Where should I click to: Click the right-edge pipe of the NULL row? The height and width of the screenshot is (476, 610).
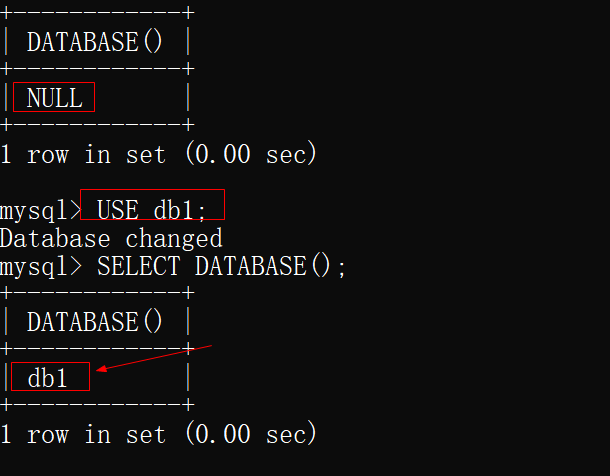pos(188,98)
